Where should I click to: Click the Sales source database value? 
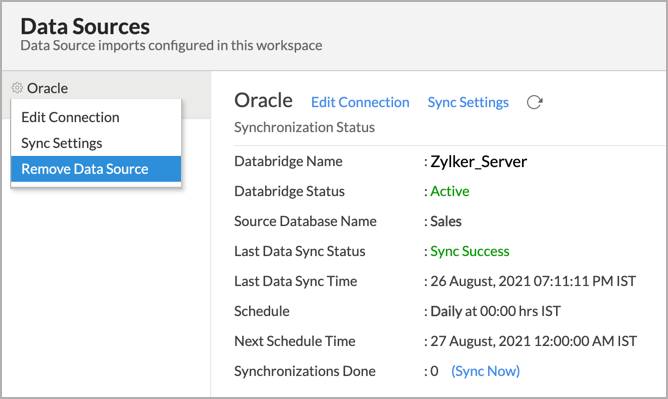coord(446,221)
